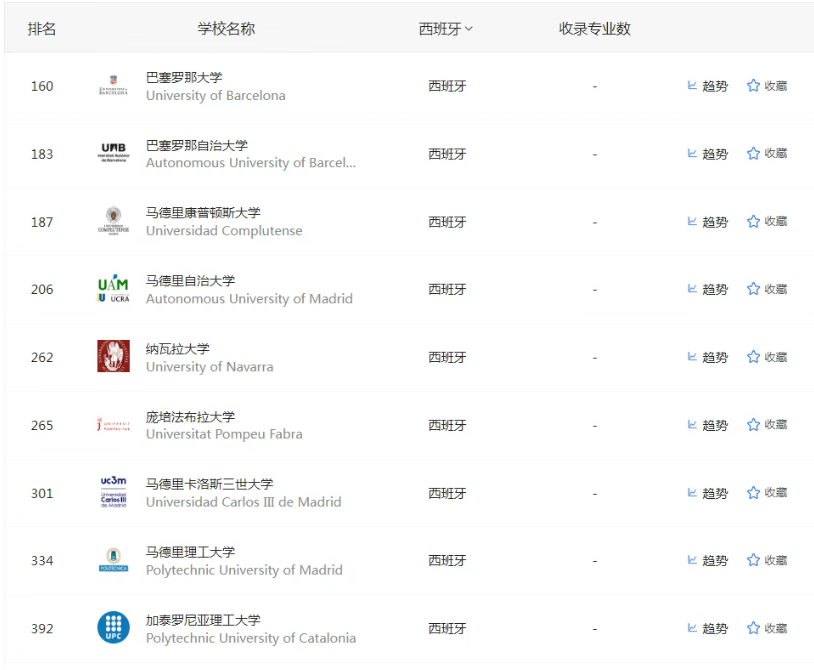Click English name Universidad Carlos III de Madrid

click(243, 502)
